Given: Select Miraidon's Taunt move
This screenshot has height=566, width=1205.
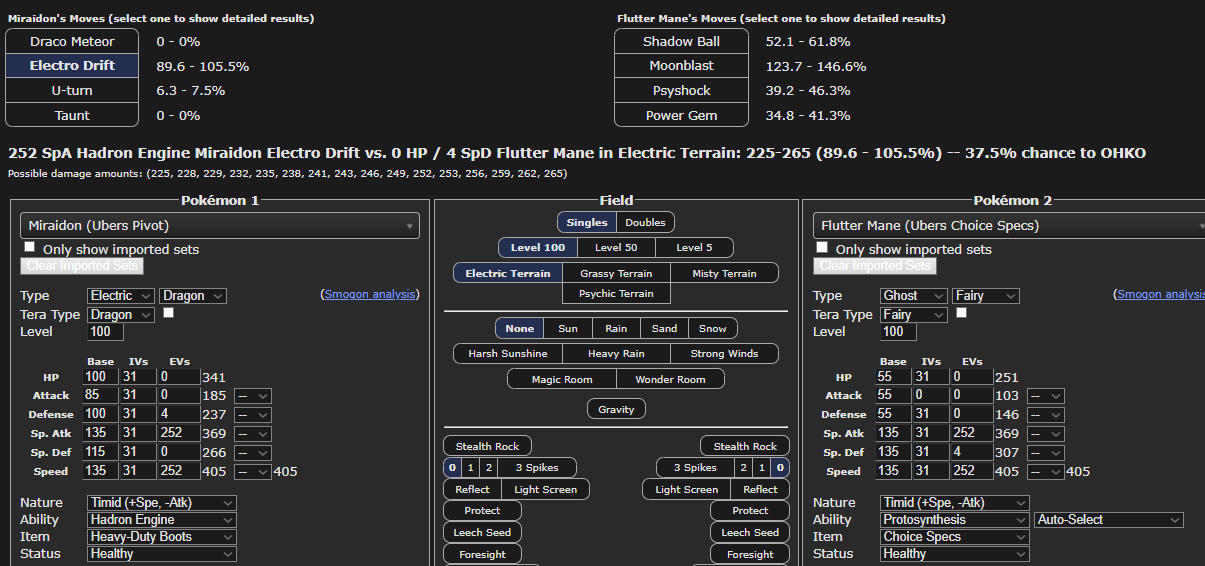Looking at the screenshot, I should click(72, 115).
